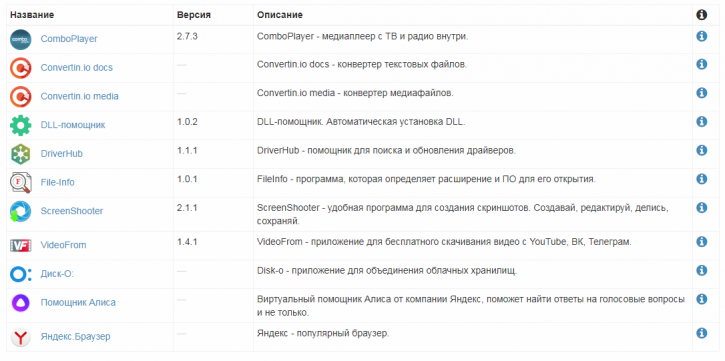Open the Помощник Алиса link
The height and width of the screenshot is (361, 725).
pos(78,303)
